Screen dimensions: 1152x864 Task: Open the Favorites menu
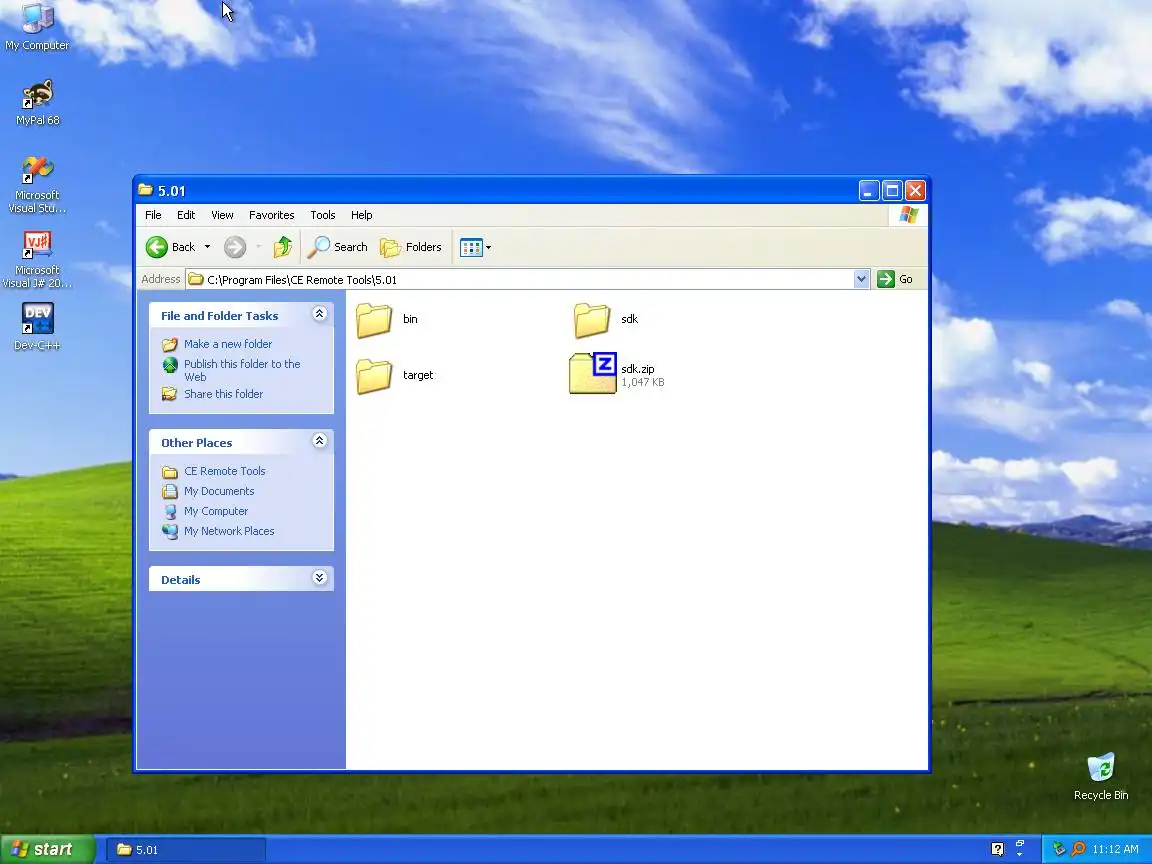pos(271,215)
